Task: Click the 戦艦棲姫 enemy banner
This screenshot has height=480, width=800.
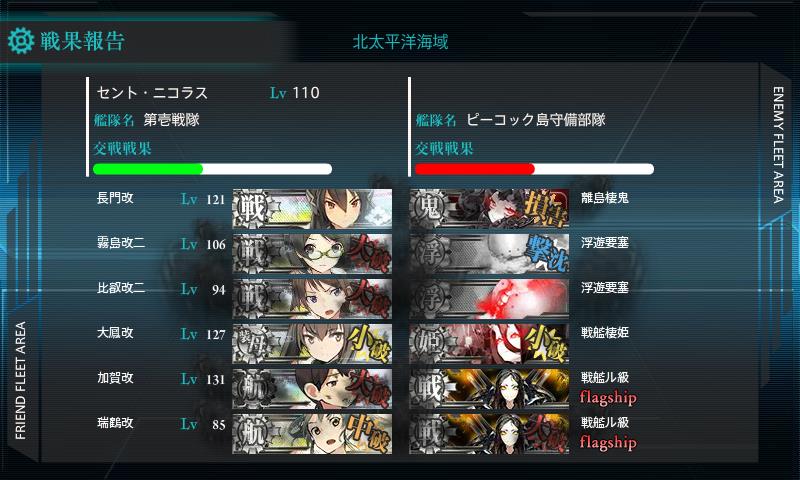Action: click(x=489, y=343)
